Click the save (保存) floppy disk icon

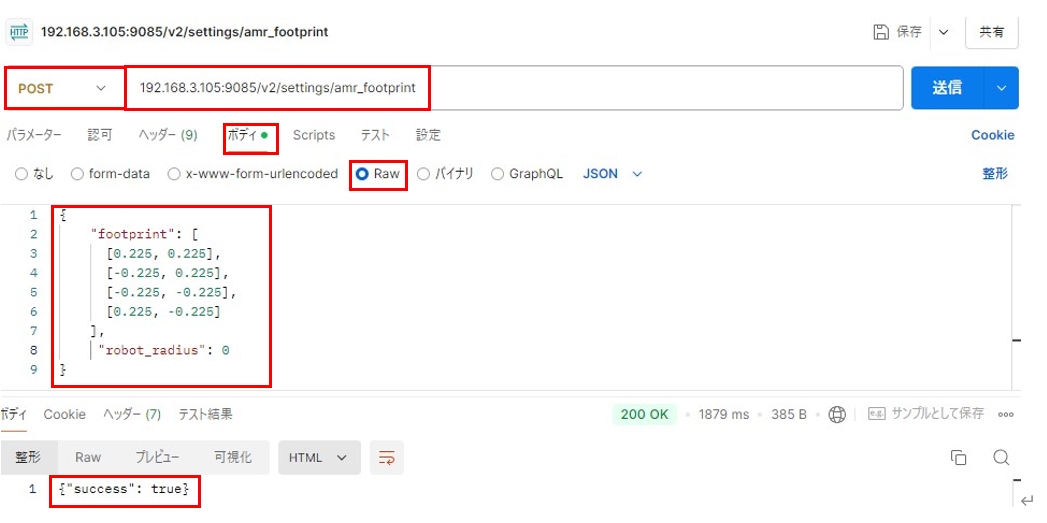pos(880,32)
